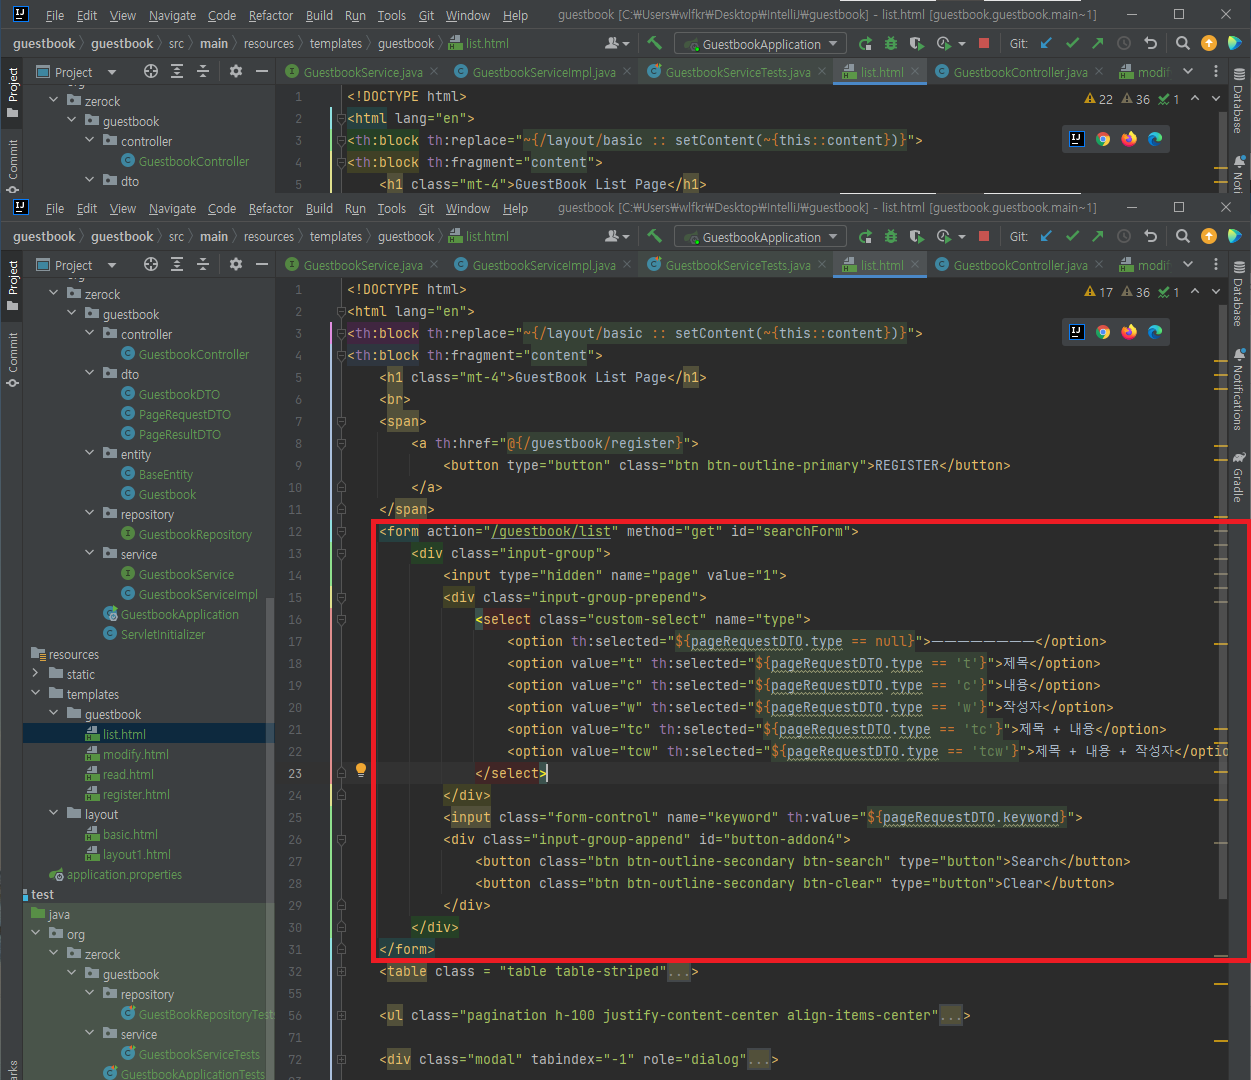Open Project panel gear options in front window
This screenshot has width=1251, height=1080.
pyautogui.click(x=236, y=265)
